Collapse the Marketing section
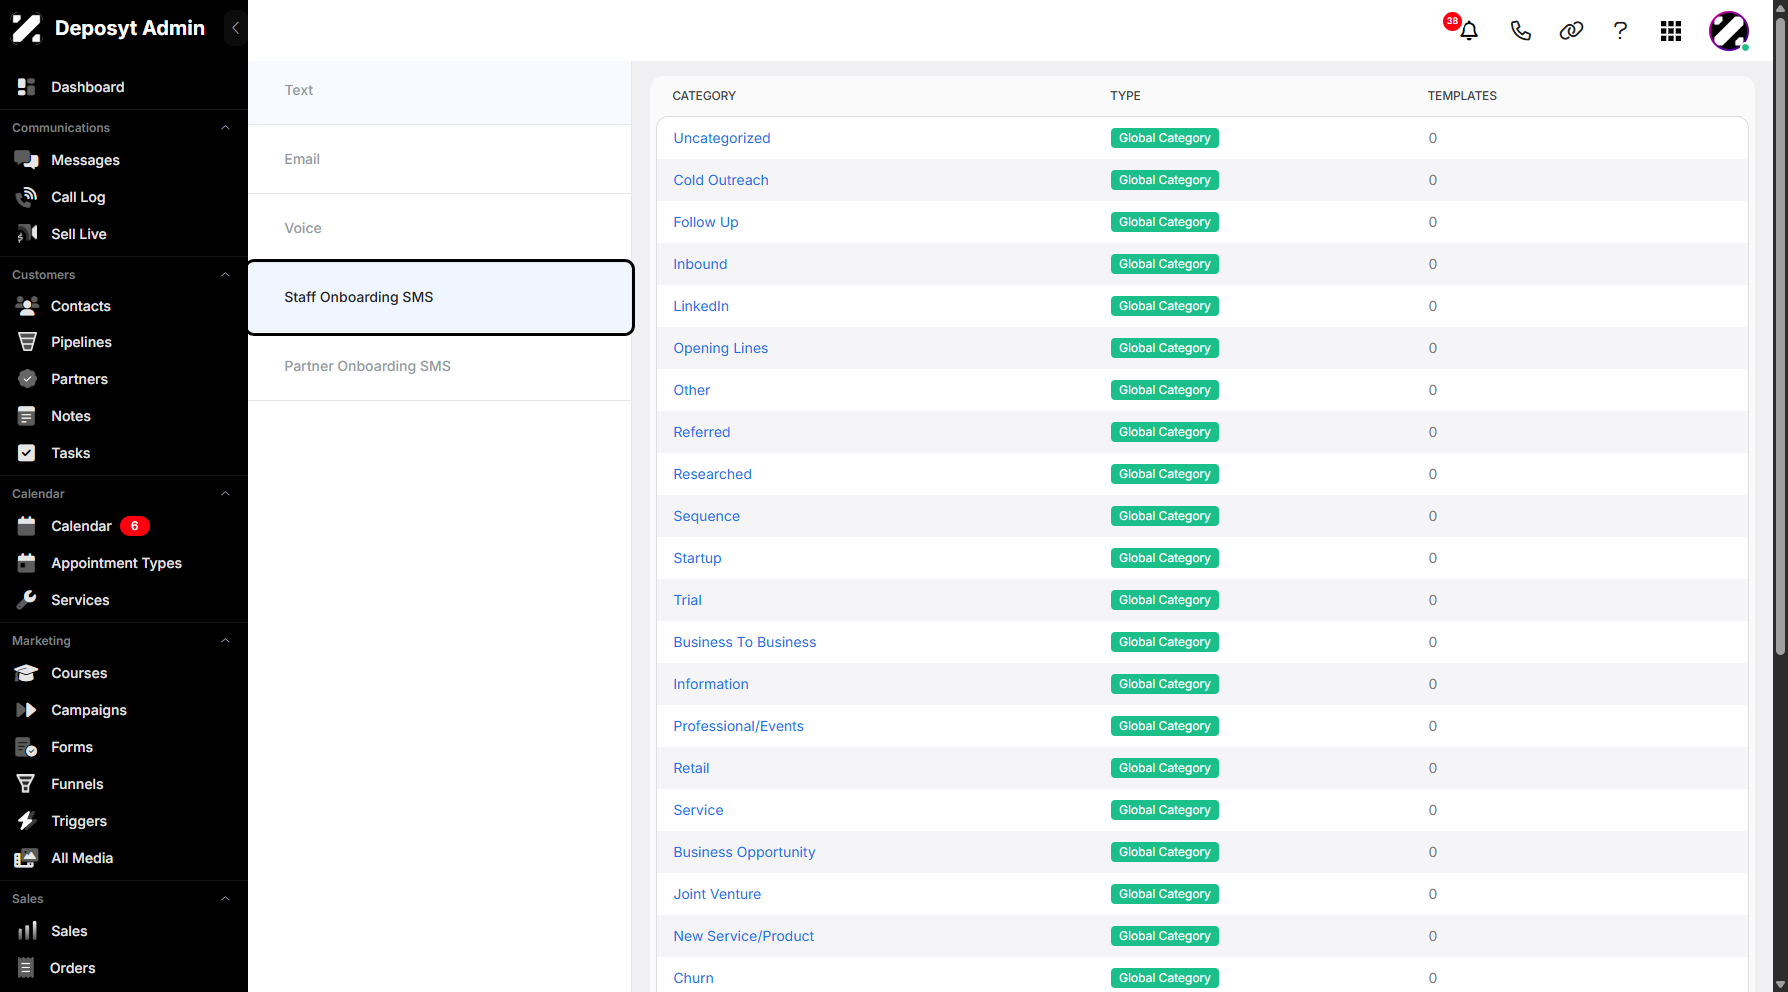Image resolution: width=1788 pixels, height=992 pixels. 225,641
